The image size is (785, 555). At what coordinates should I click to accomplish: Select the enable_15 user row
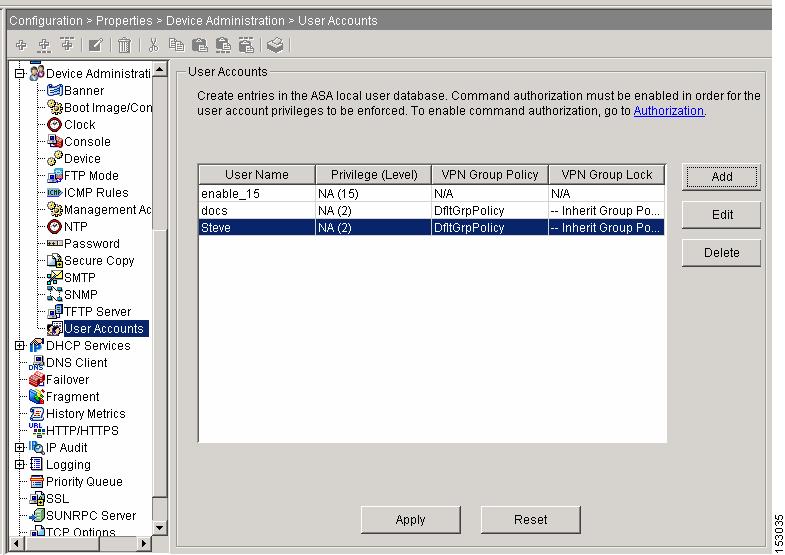click(432, 194)
